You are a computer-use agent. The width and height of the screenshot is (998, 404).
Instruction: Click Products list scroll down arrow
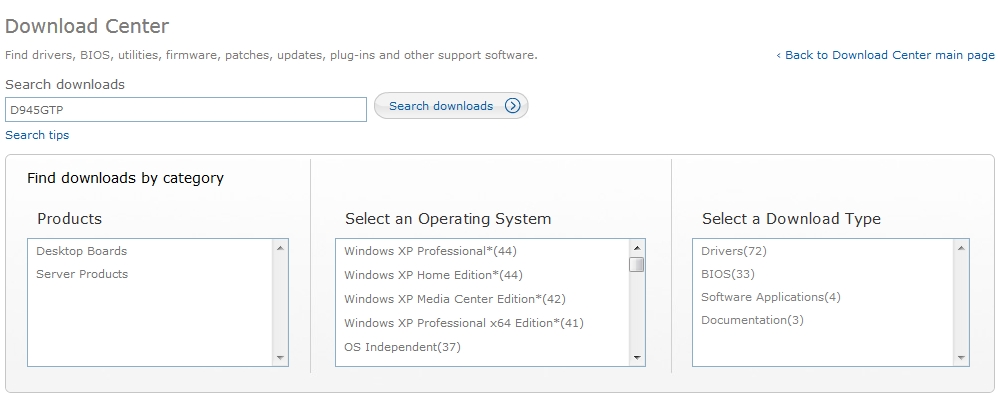pyautogui.click(x=280, y=358)
